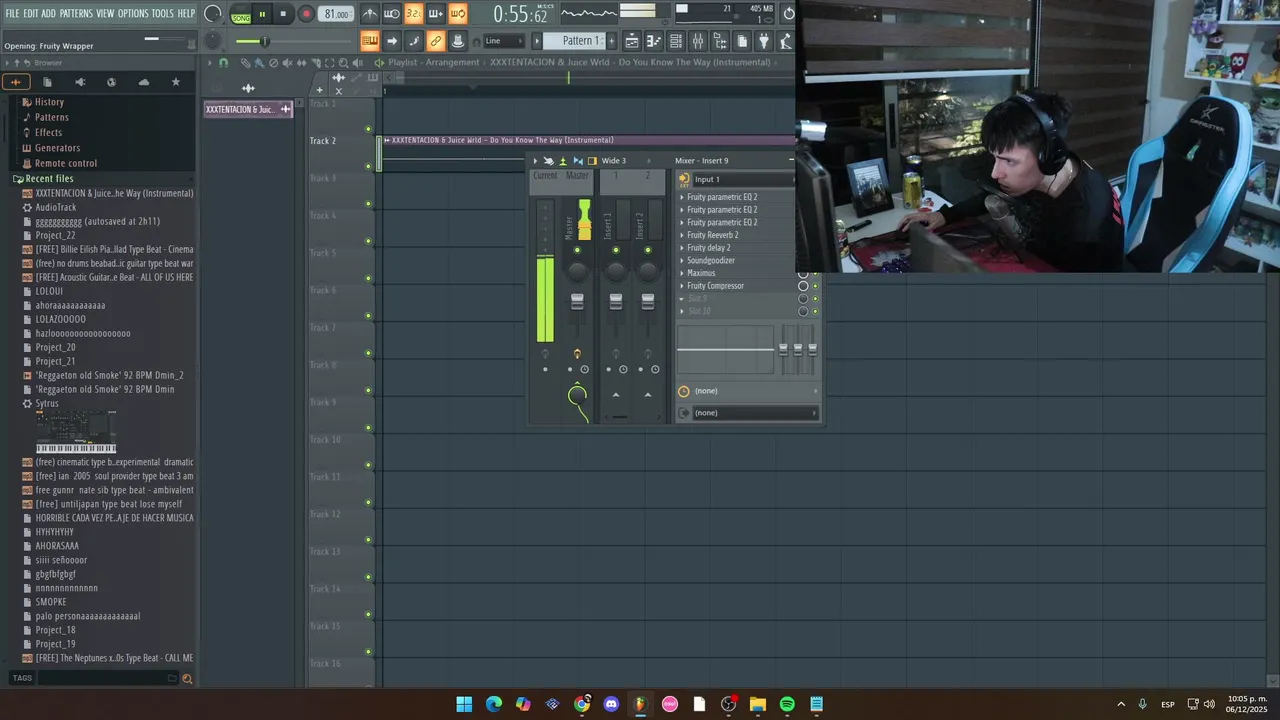Screen dimensions: 1280x720
Task: Select the XXXTENTACION & Juic.. clip picker item
Action: pos(248,109)
